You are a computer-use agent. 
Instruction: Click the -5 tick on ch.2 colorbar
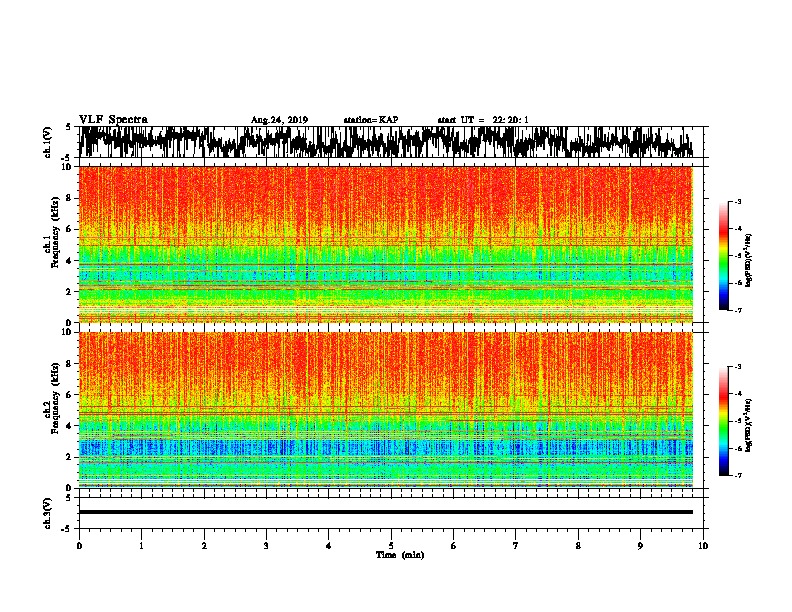[738, 421]
